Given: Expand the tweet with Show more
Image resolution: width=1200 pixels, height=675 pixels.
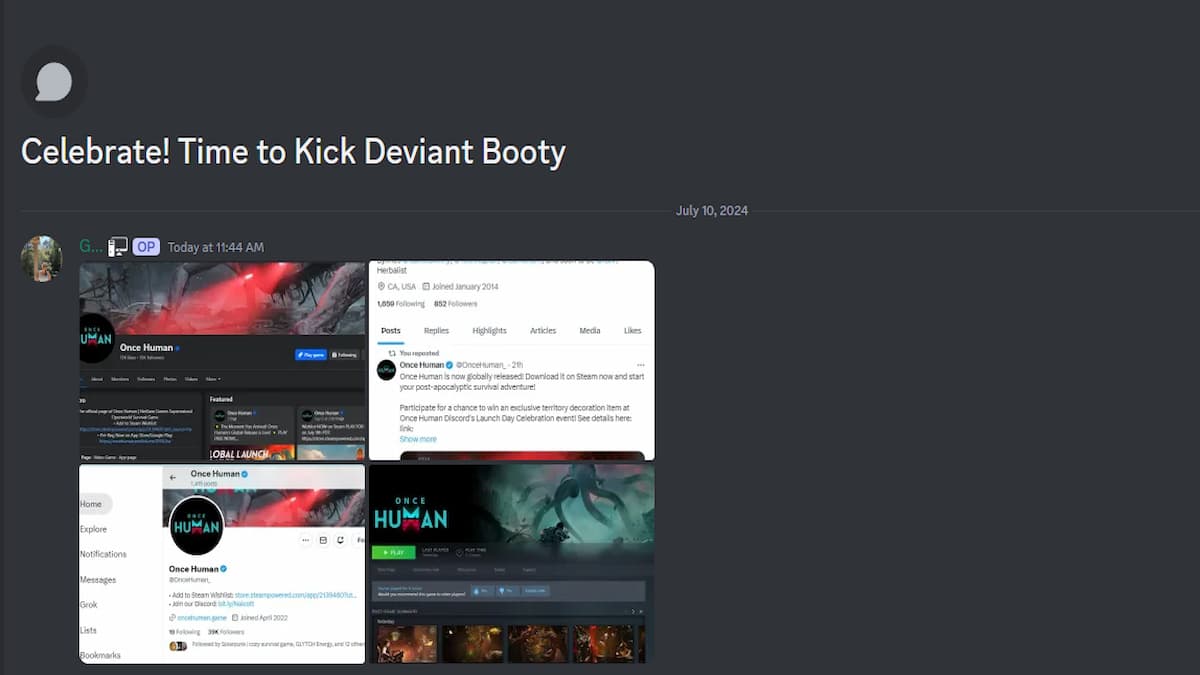Looking at the screenshot, I should pos(418,439).
